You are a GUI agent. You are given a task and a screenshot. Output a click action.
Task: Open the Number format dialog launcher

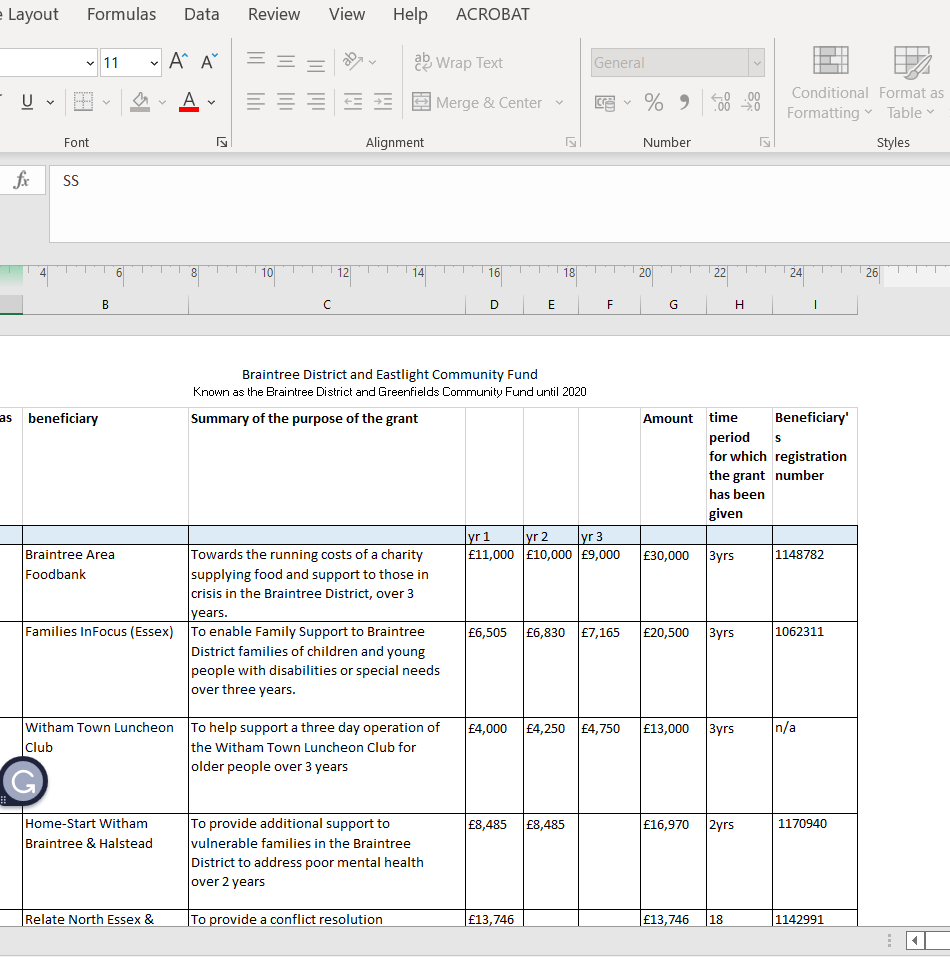click(765, 142)
